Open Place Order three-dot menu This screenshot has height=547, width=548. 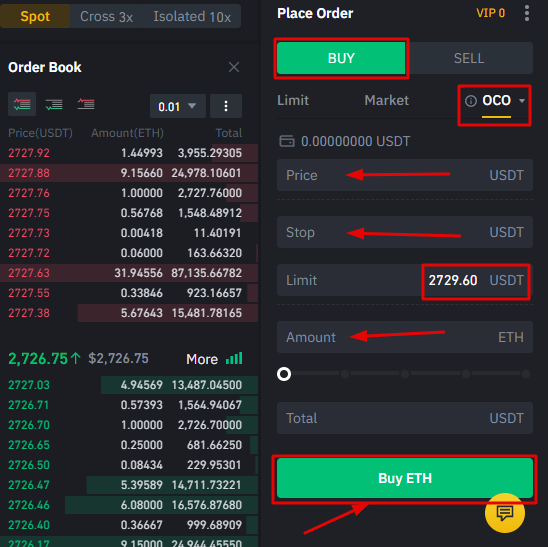(x=527, y=13)
